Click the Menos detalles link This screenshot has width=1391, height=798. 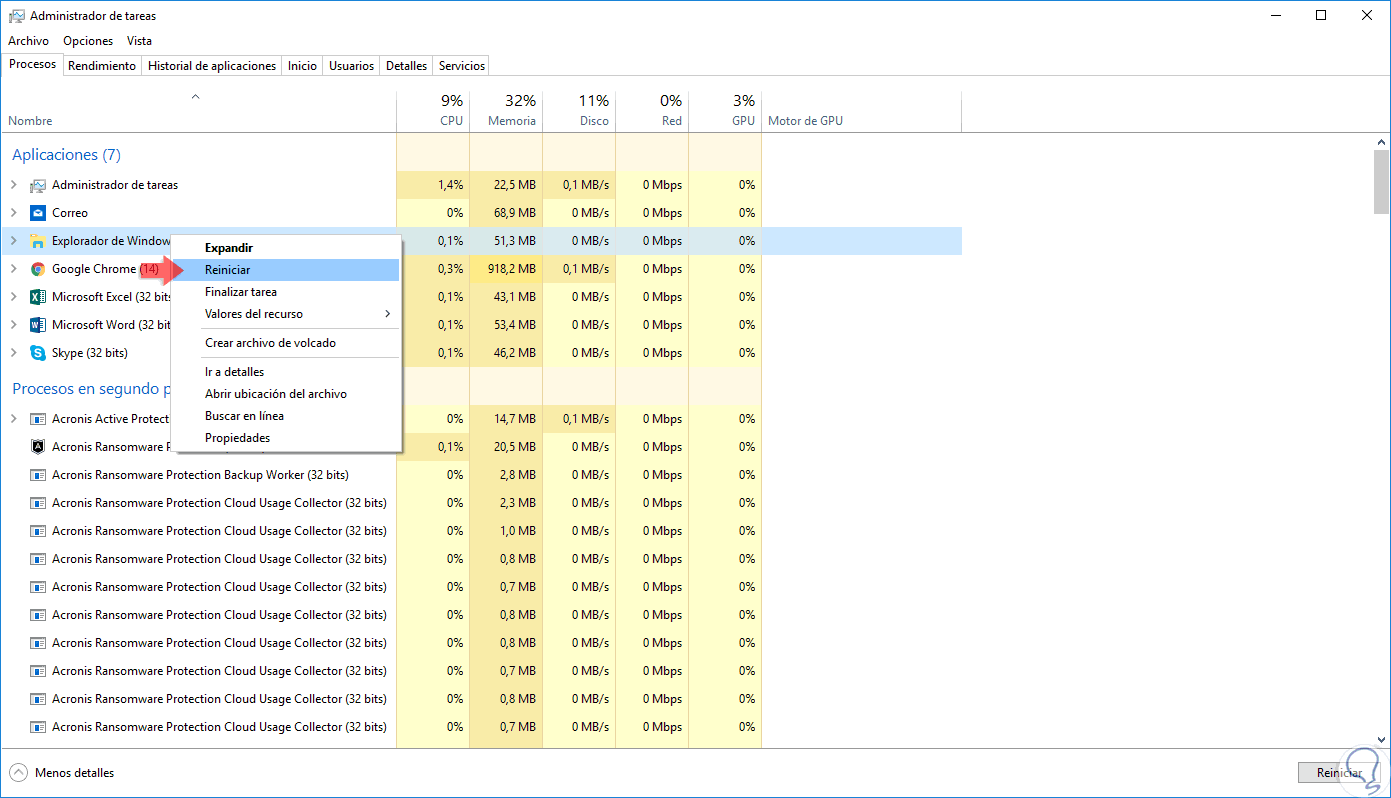click(75, 773)
